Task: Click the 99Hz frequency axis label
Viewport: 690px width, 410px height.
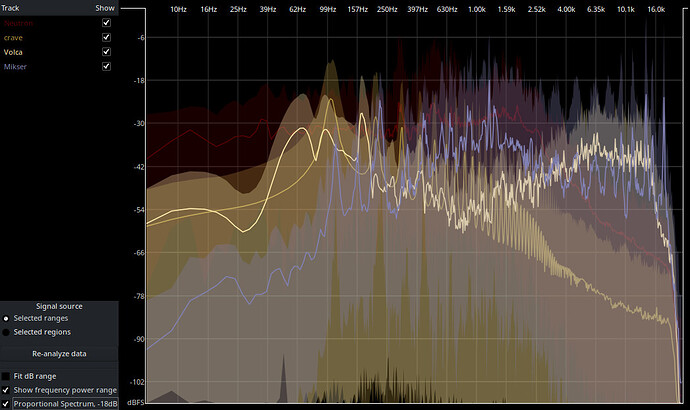Action: click(327, 9)
